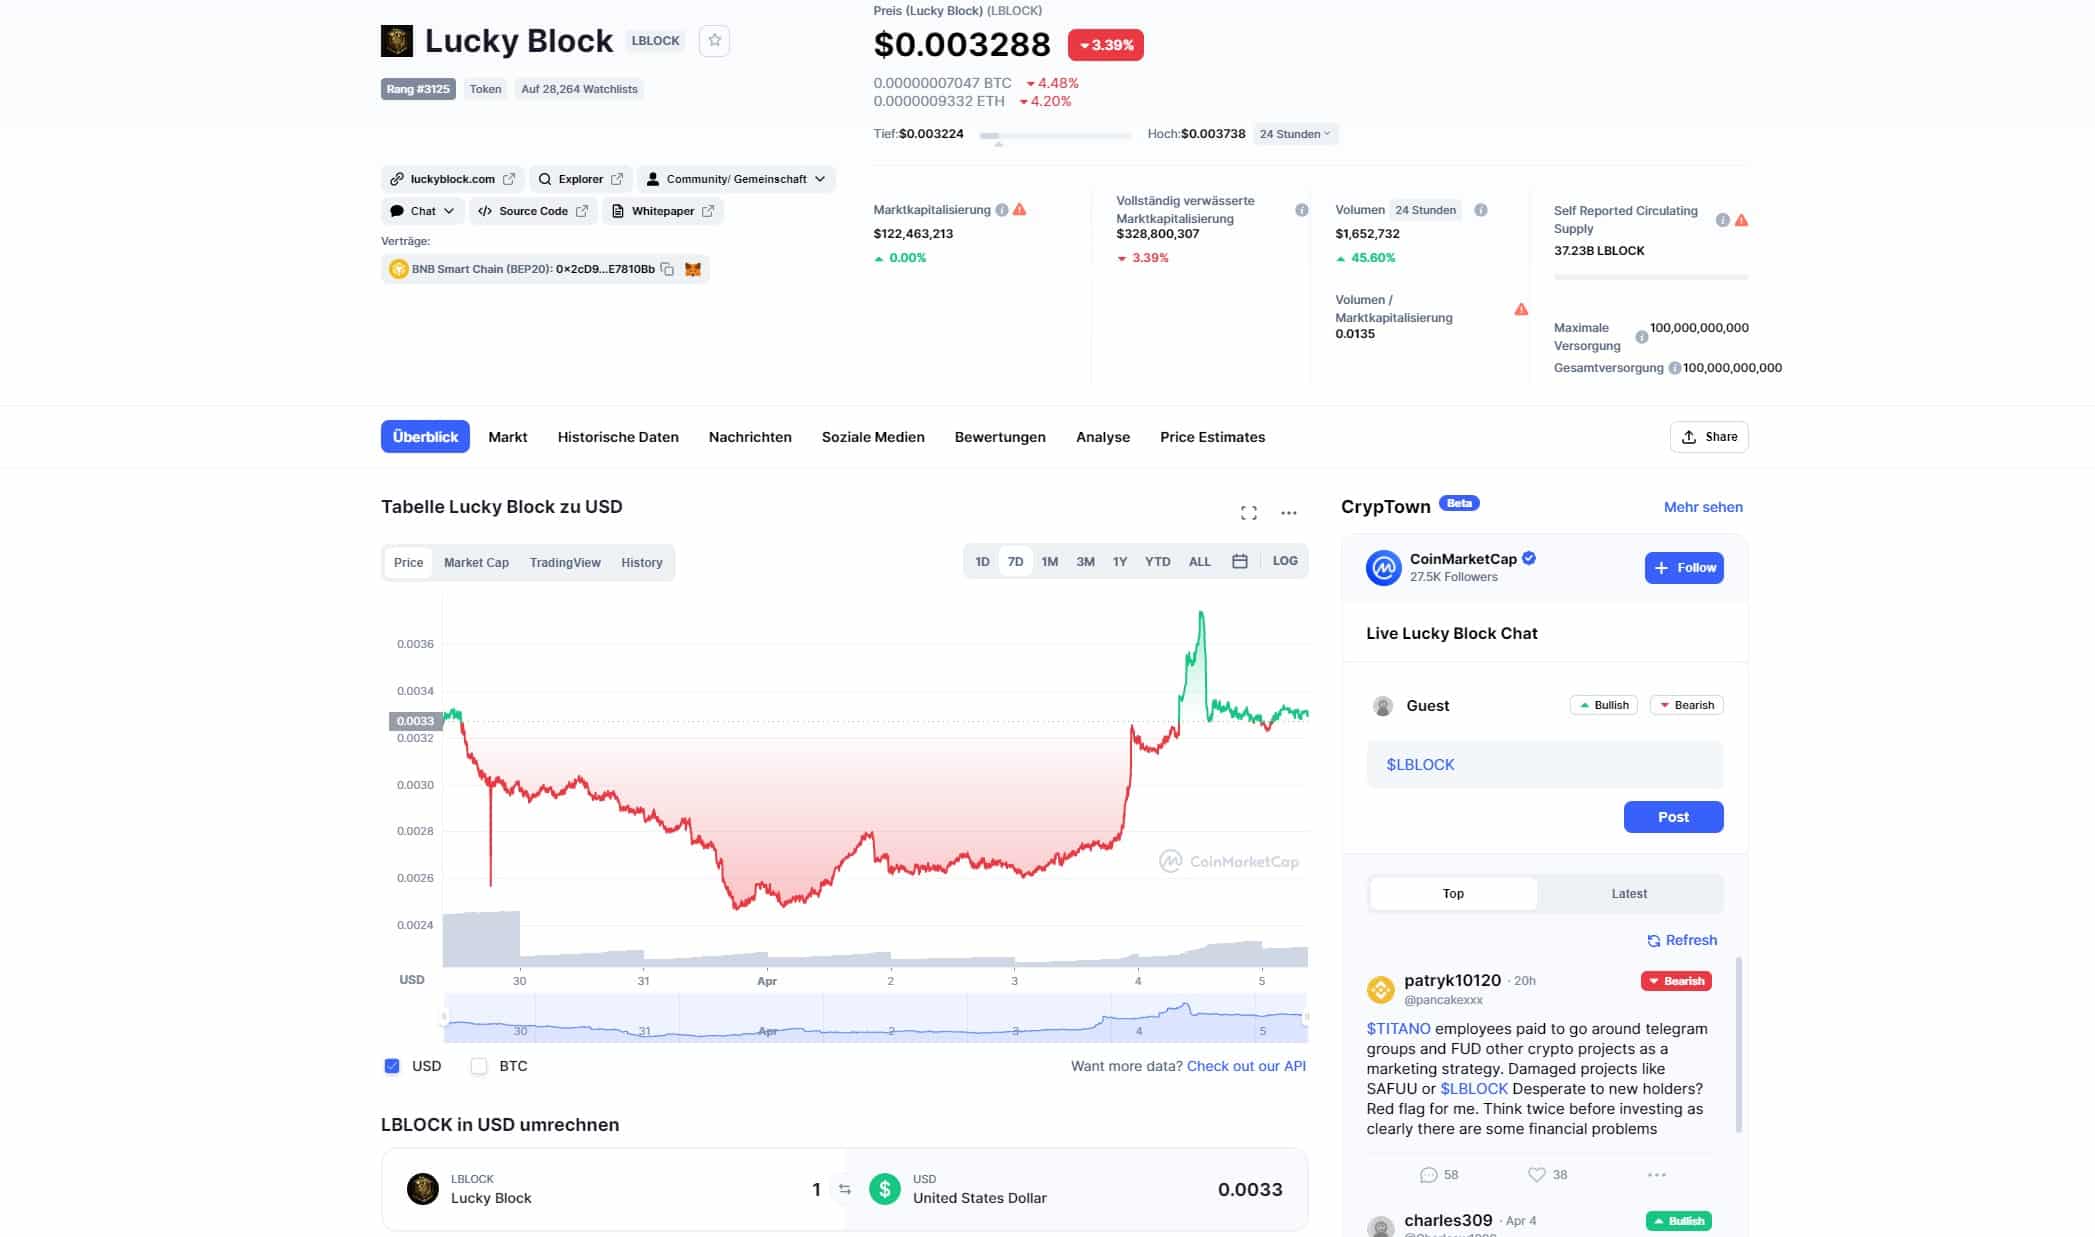Click the 24h low-high price range bar
2095x1237 pixels.
1055,135
